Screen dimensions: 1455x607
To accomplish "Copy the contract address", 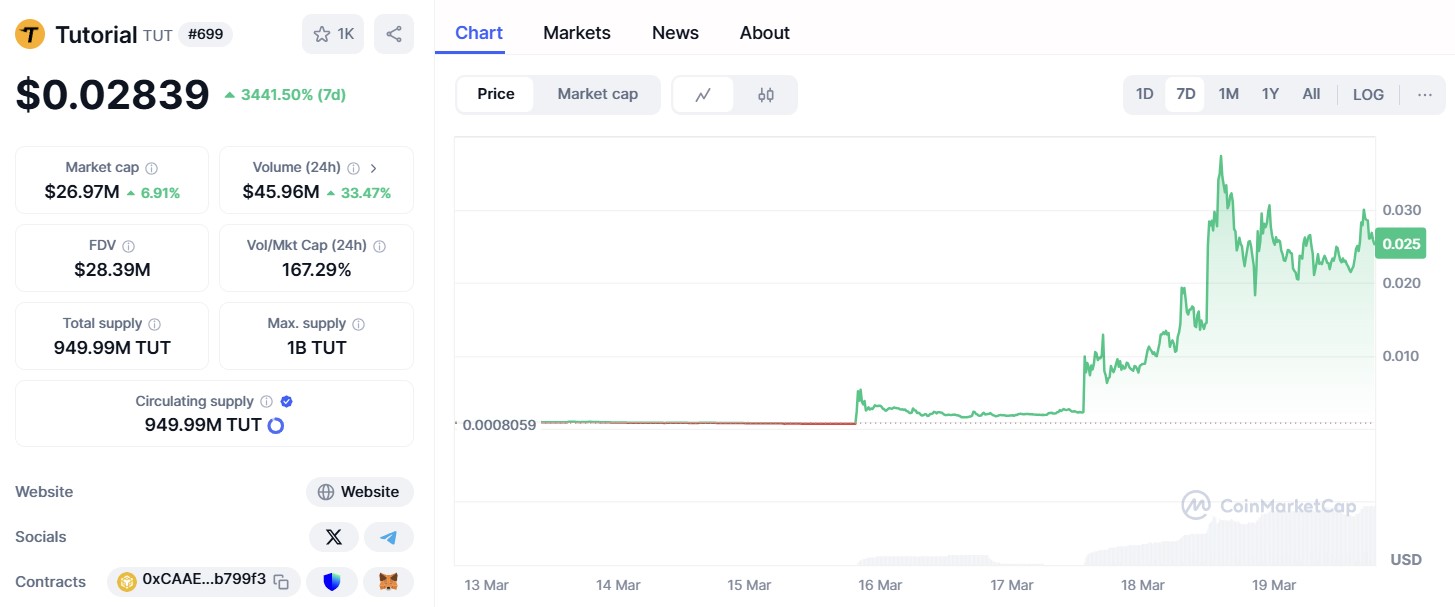I will 282,581.
